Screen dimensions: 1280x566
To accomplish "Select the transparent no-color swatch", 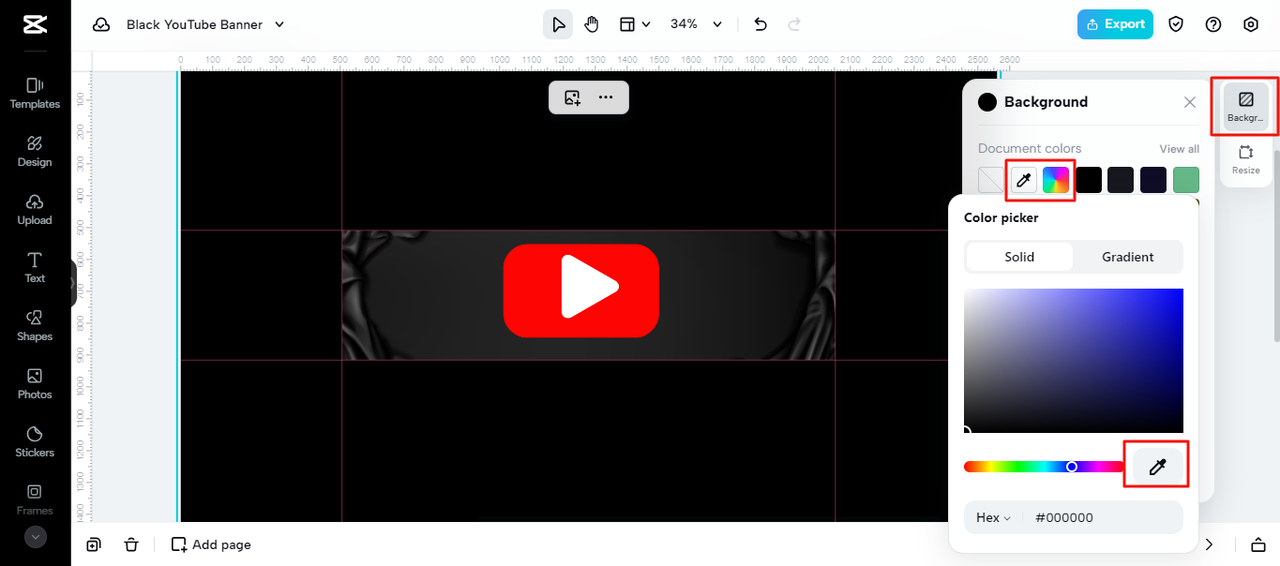I will (991, 180).
